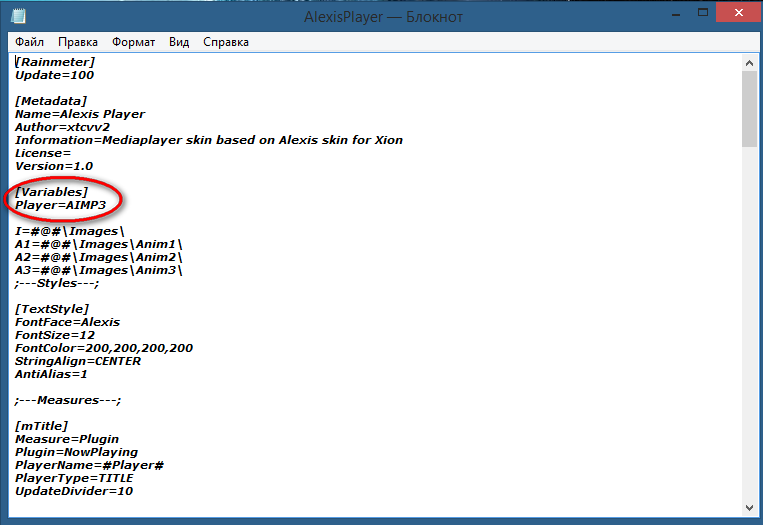763x525 pixels.
Task: Click the "FontSize=12" line
Action: pos(55,335)
